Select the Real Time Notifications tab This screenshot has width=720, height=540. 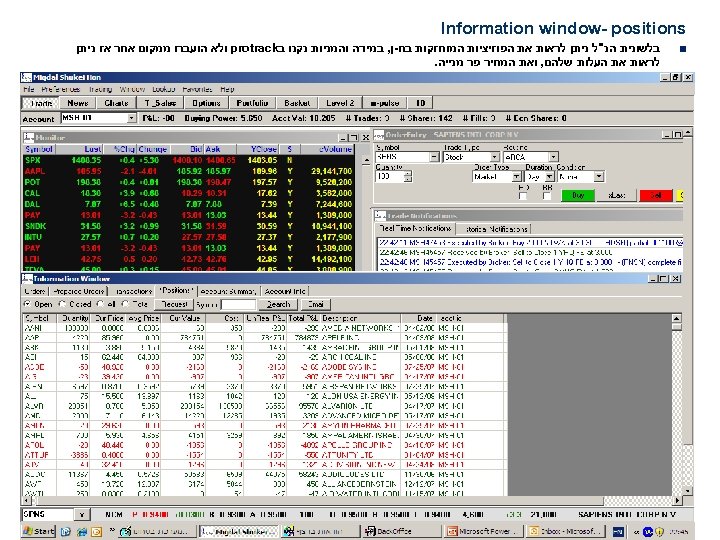[x=416, y=228]
